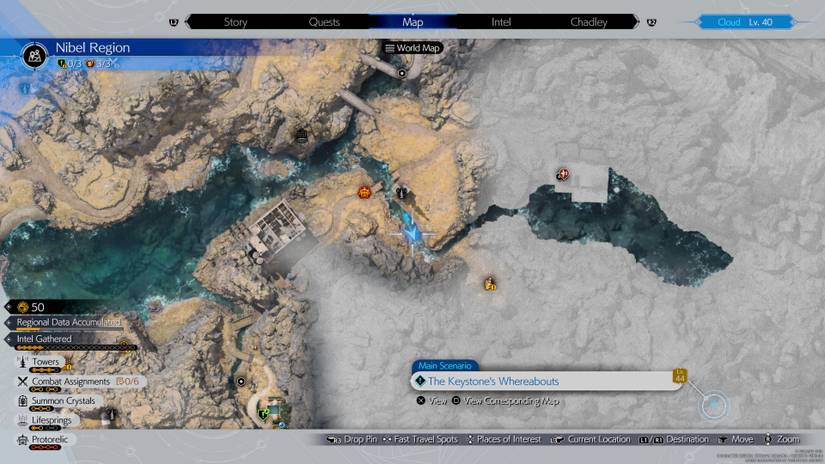The height and width of the screenshot is (464, 825).
Task: Click the Nibel Region party icon
Action: (35, 55)
